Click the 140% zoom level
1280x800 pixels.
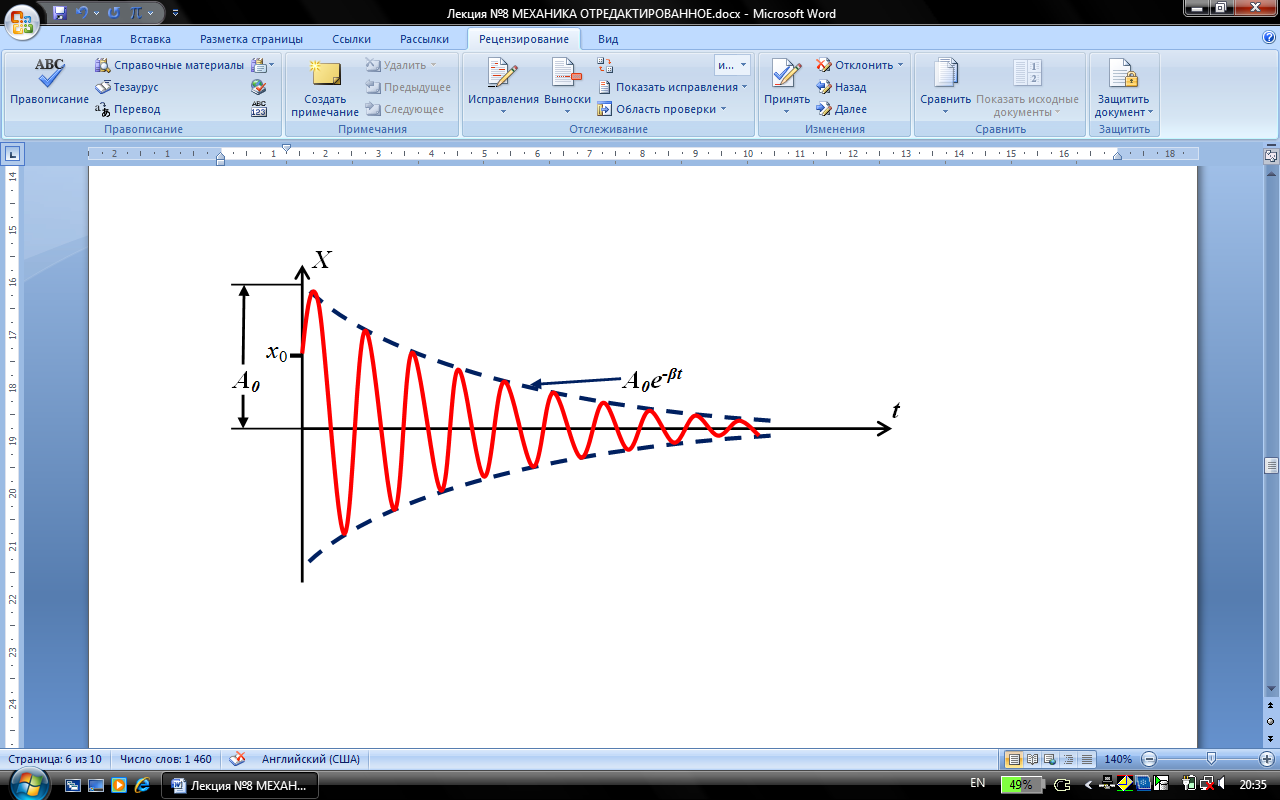coord(1119,759)
